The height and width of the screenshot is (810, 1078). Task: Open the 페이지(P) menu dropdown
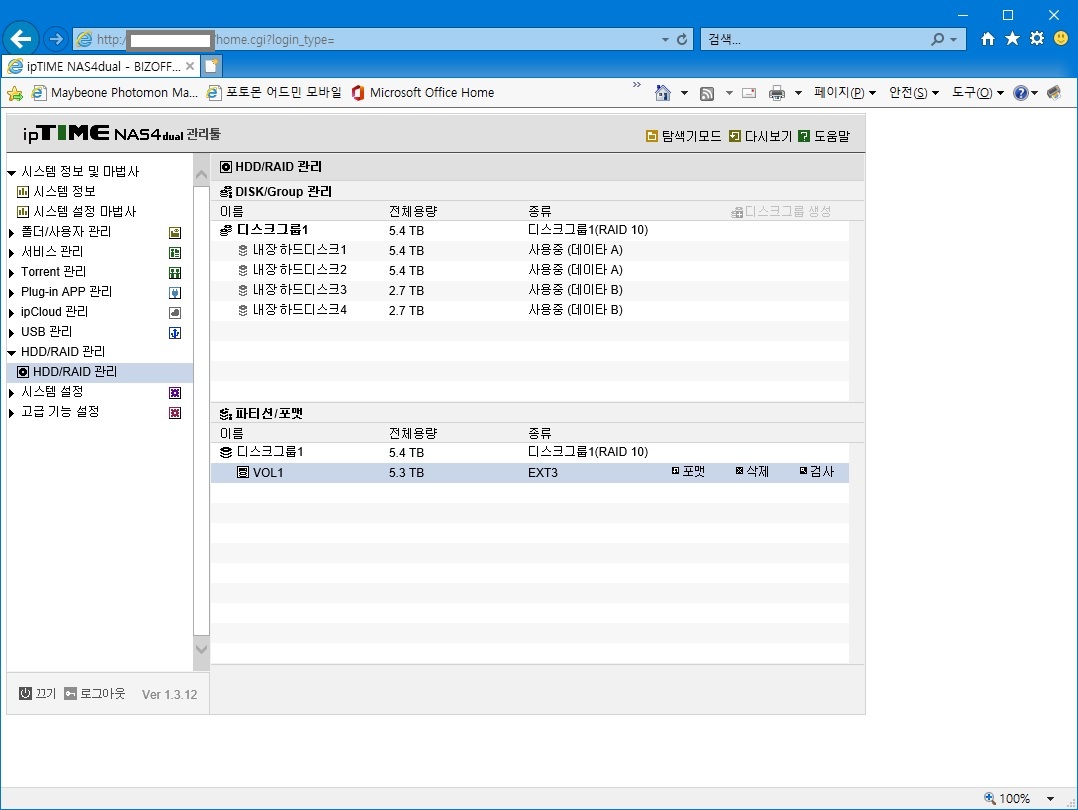pyautogui.click(x=844, y=93)
